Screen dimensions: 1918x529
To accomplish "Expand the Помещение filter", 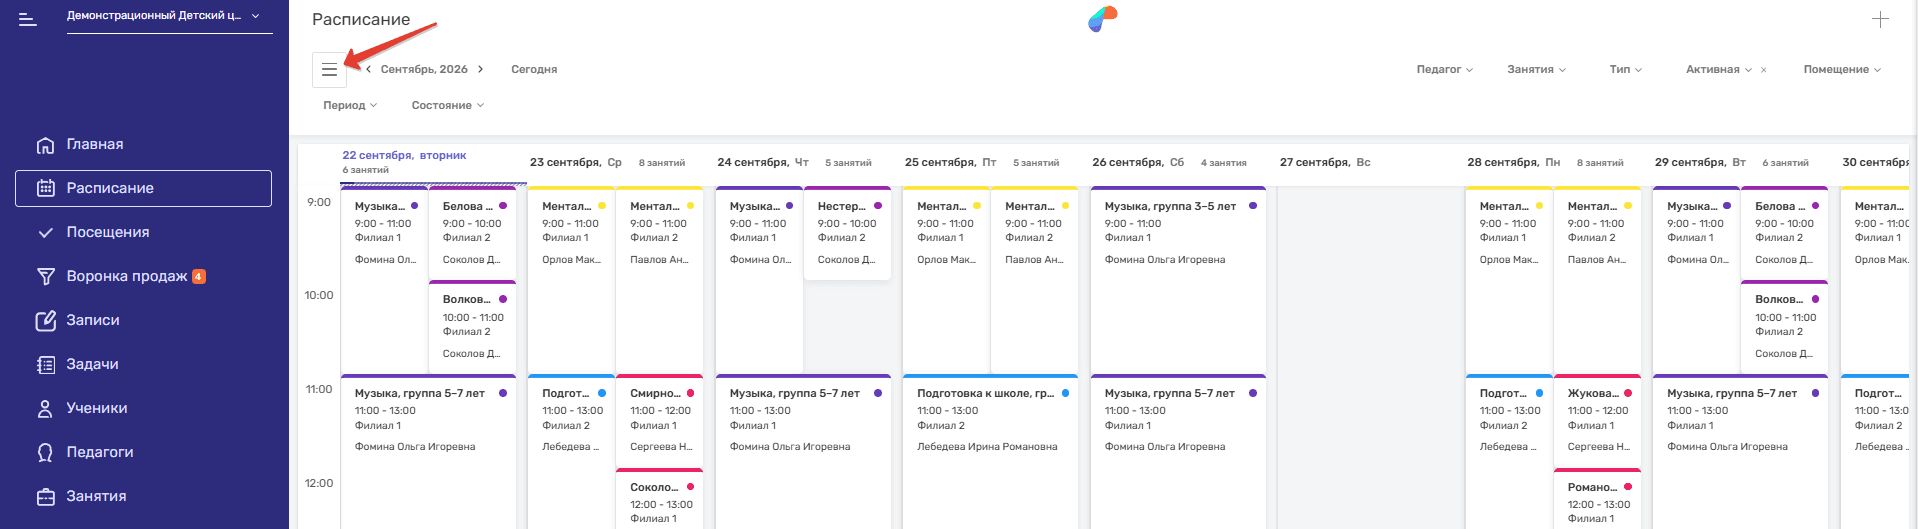I will pos(1842,69).
